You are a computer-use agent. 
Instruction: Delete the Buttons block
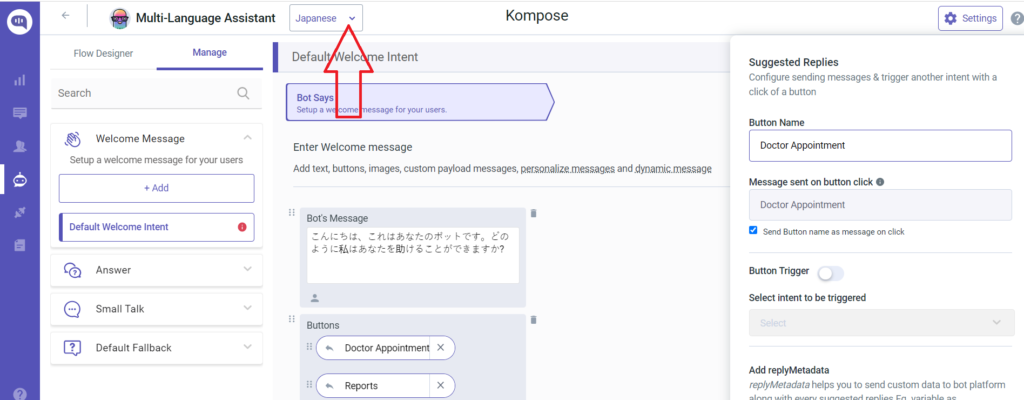tap(534, 320)
